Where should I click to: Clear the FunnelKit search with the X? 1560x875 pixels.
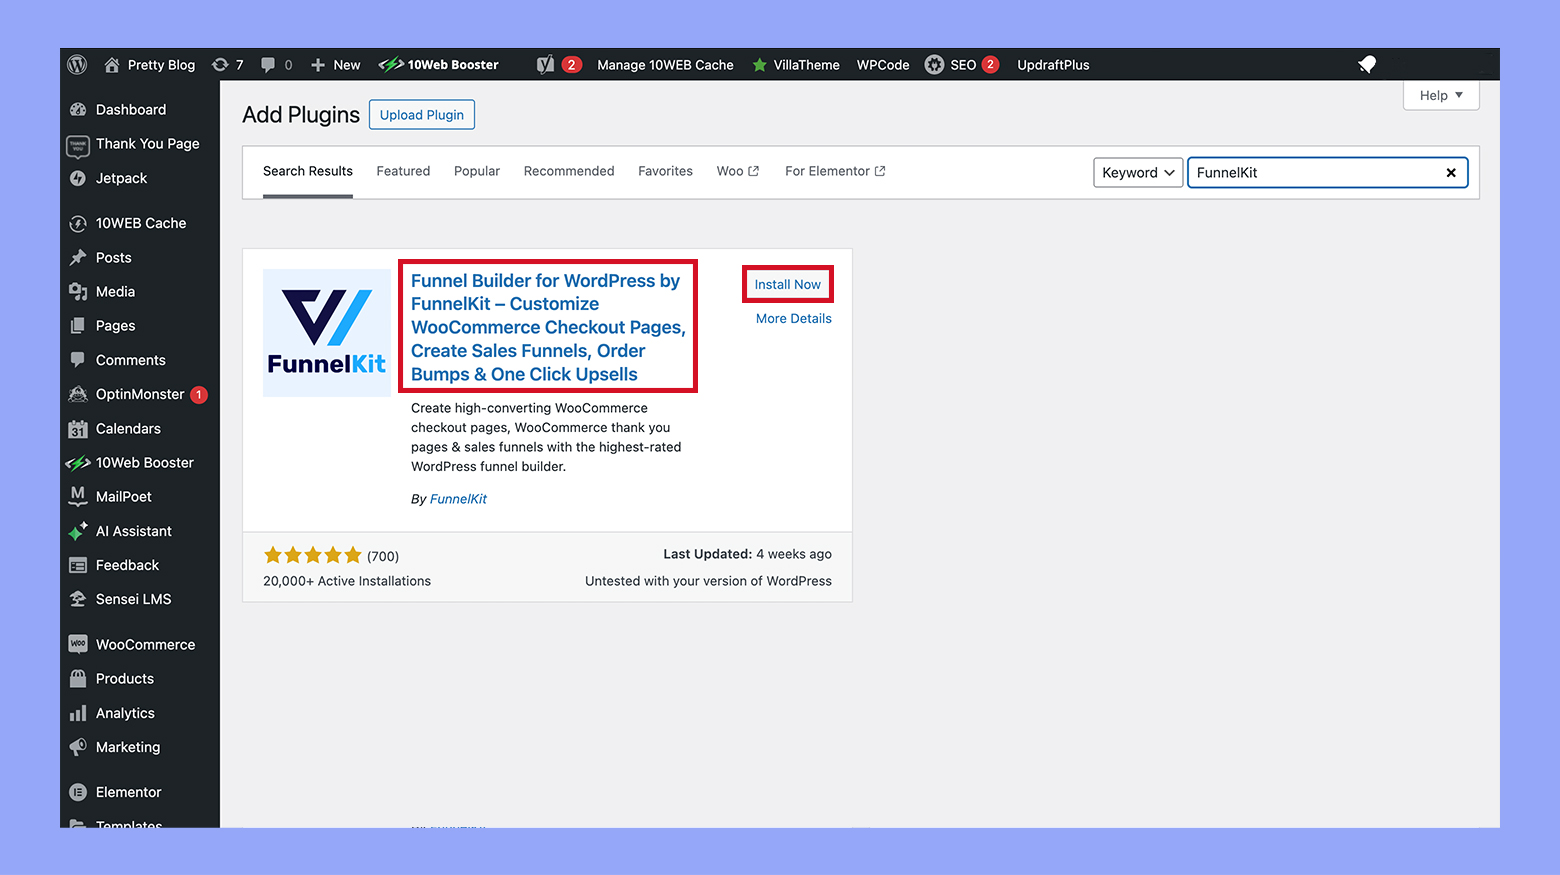[x=1451, y=172]
